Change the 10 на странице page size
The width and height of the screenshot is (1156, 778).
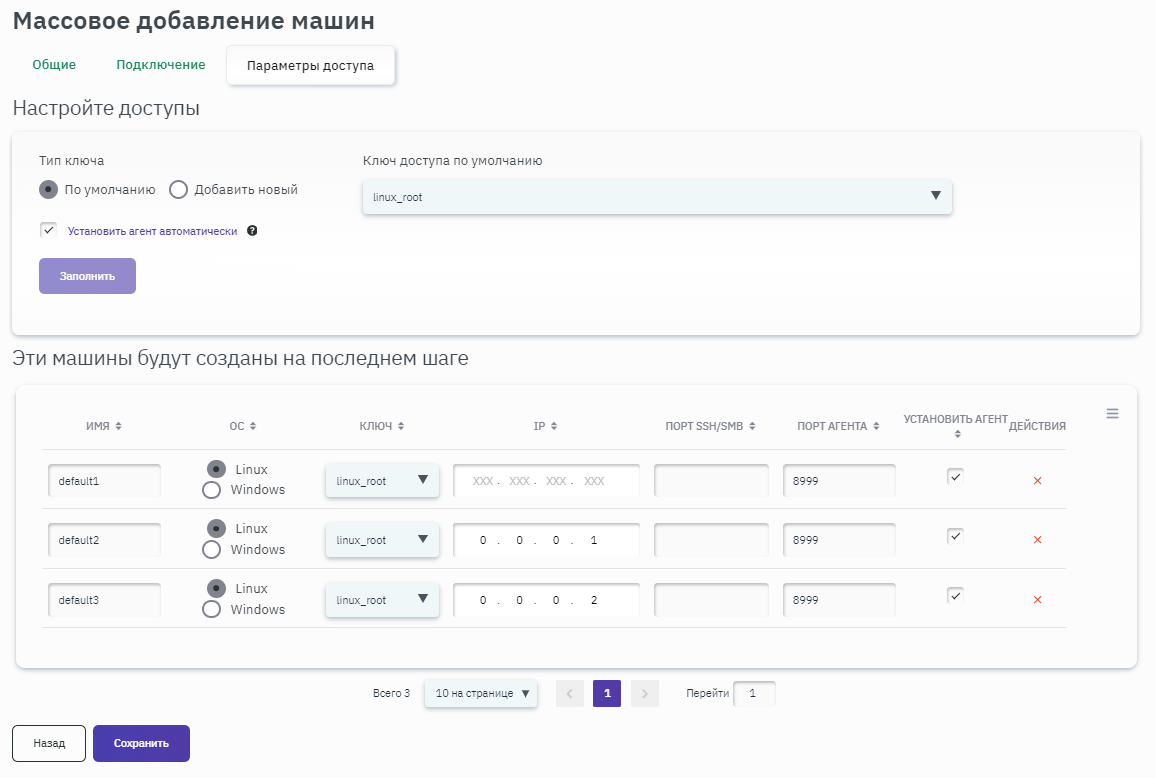(x=481, y=693)
